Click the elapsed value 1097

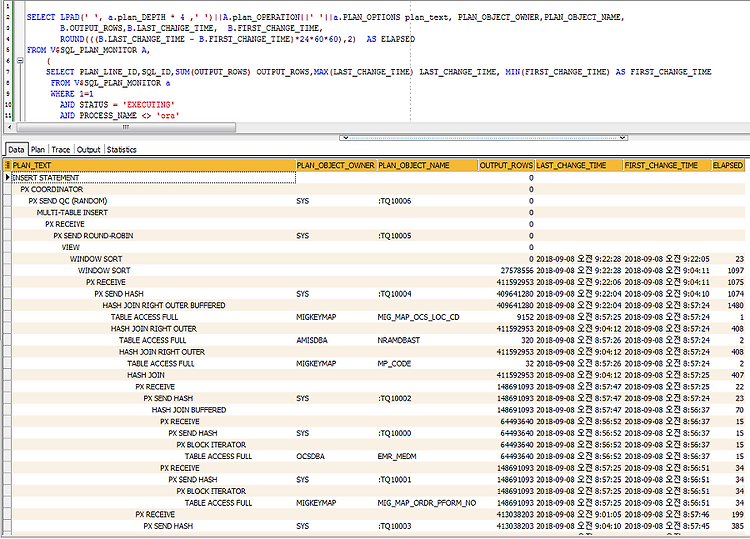[x=736, y=270]
